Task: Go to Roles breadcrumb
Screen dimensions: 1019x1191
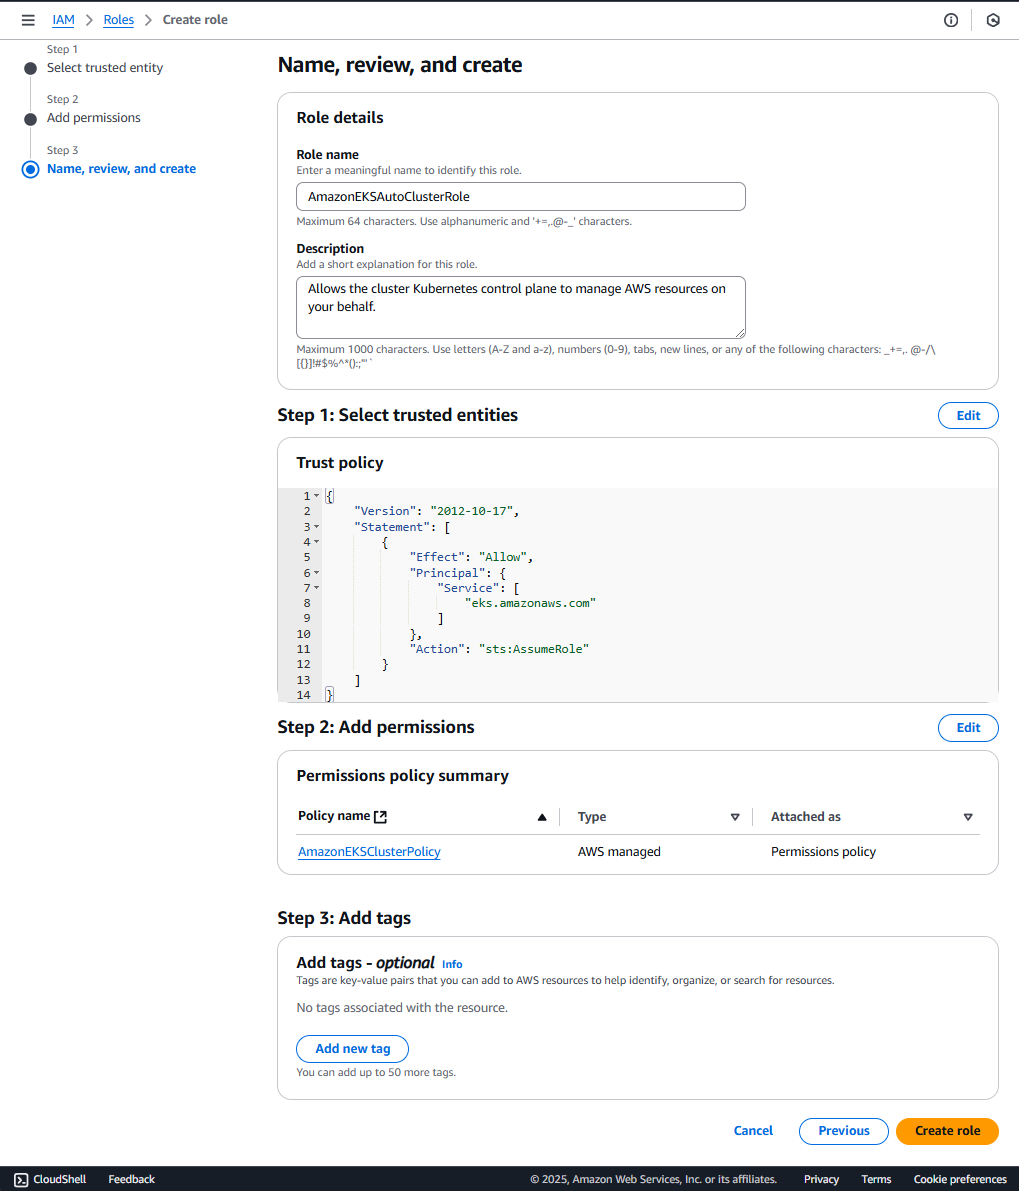Action: point(118,20)
